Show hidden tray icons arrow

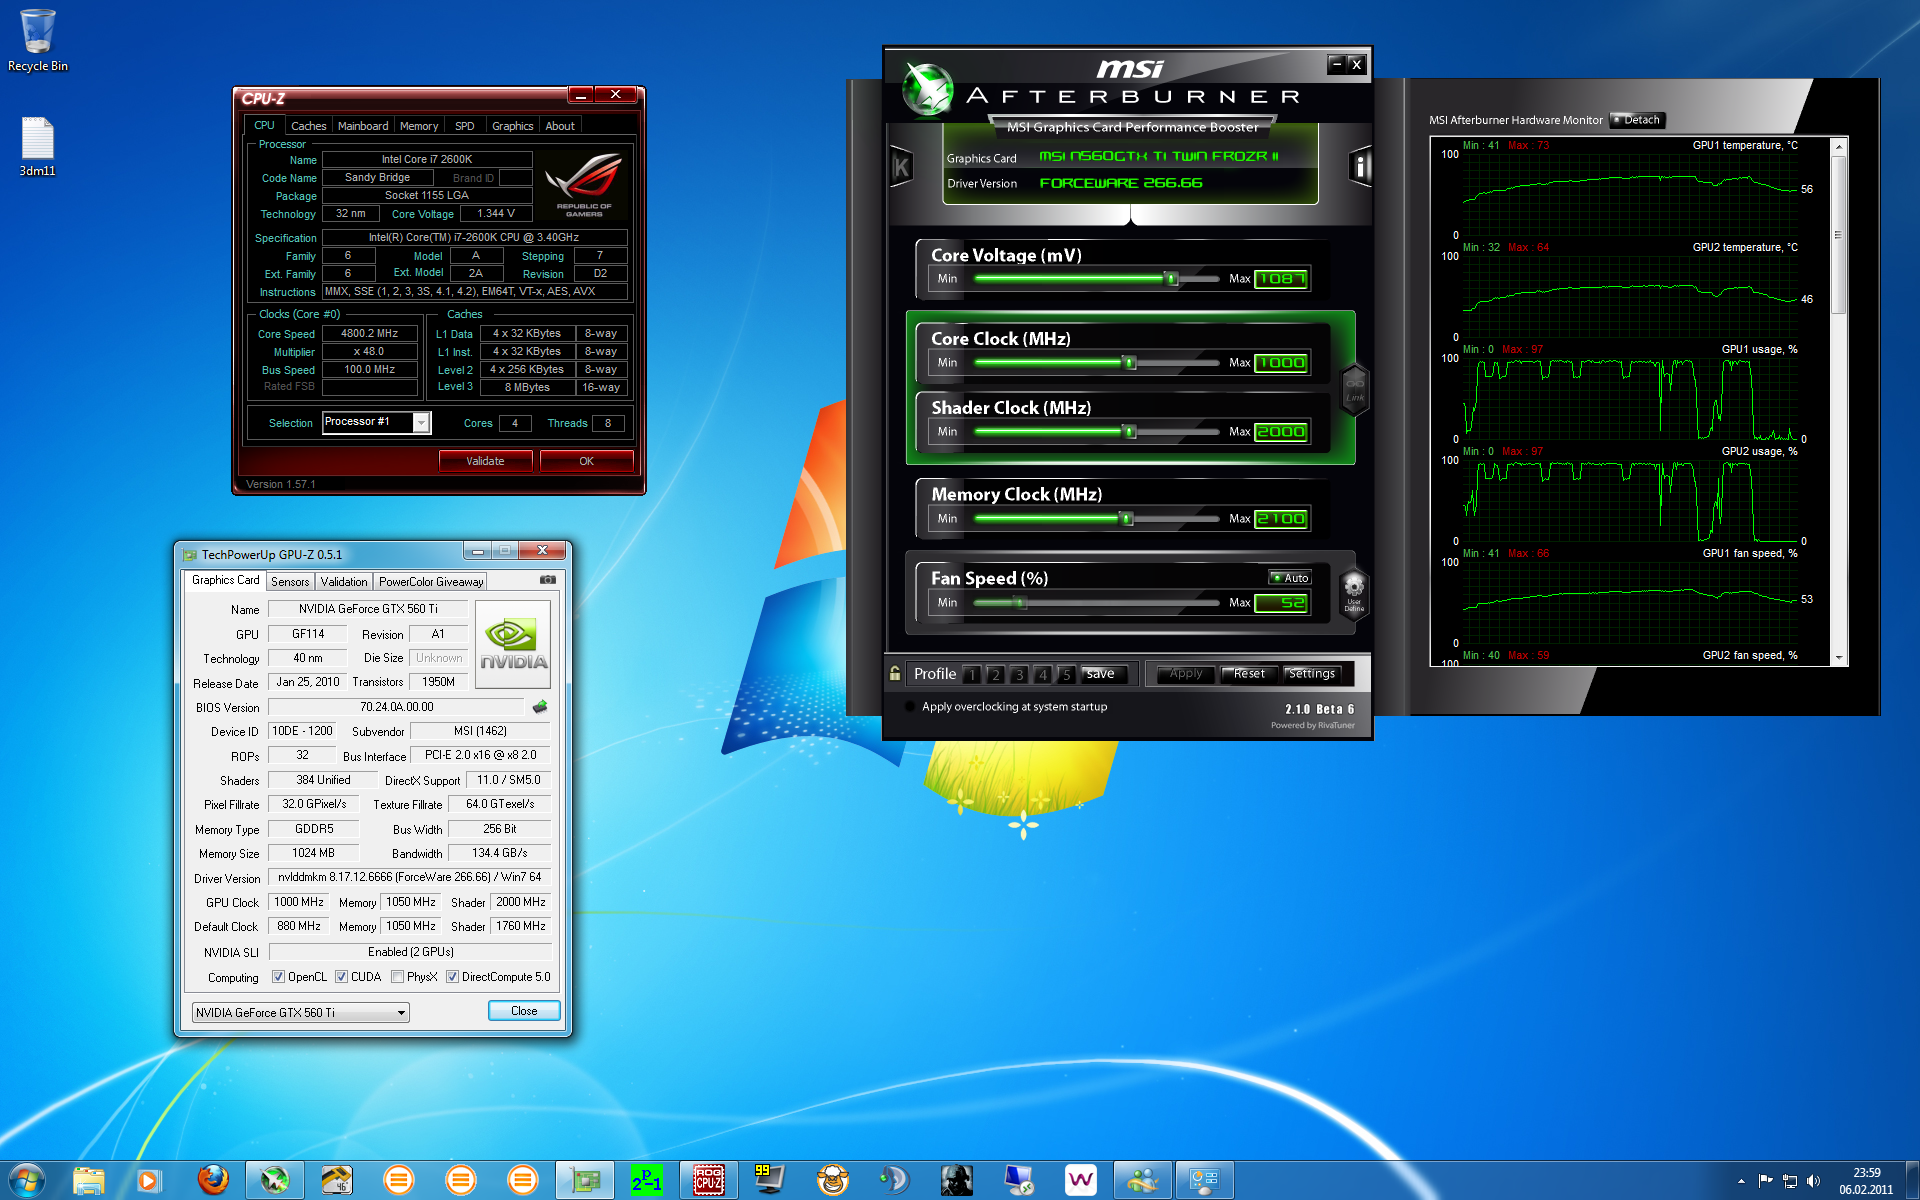1741,1181
